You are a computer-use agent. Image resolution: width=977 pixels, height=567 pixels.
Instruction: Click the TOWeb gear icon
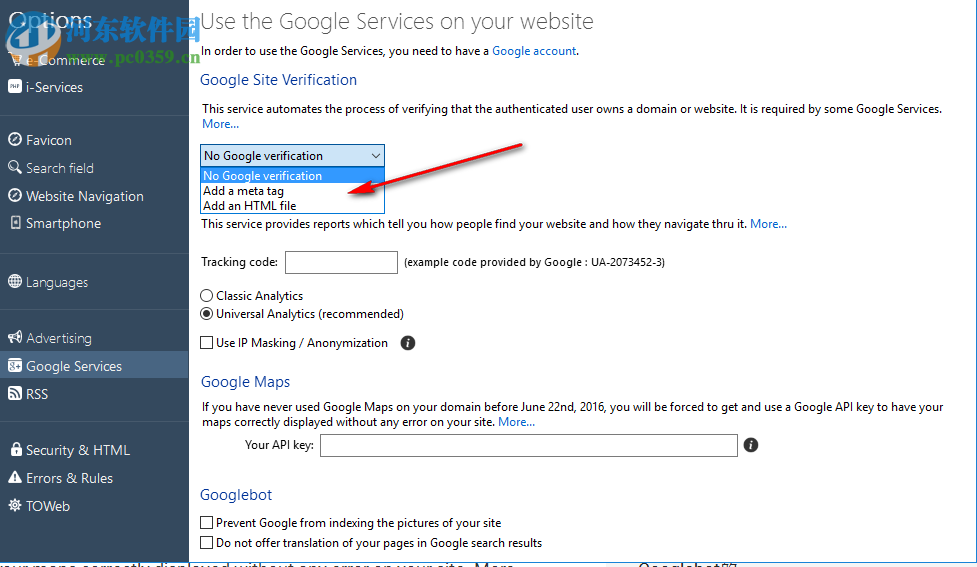tap(14, 505)
